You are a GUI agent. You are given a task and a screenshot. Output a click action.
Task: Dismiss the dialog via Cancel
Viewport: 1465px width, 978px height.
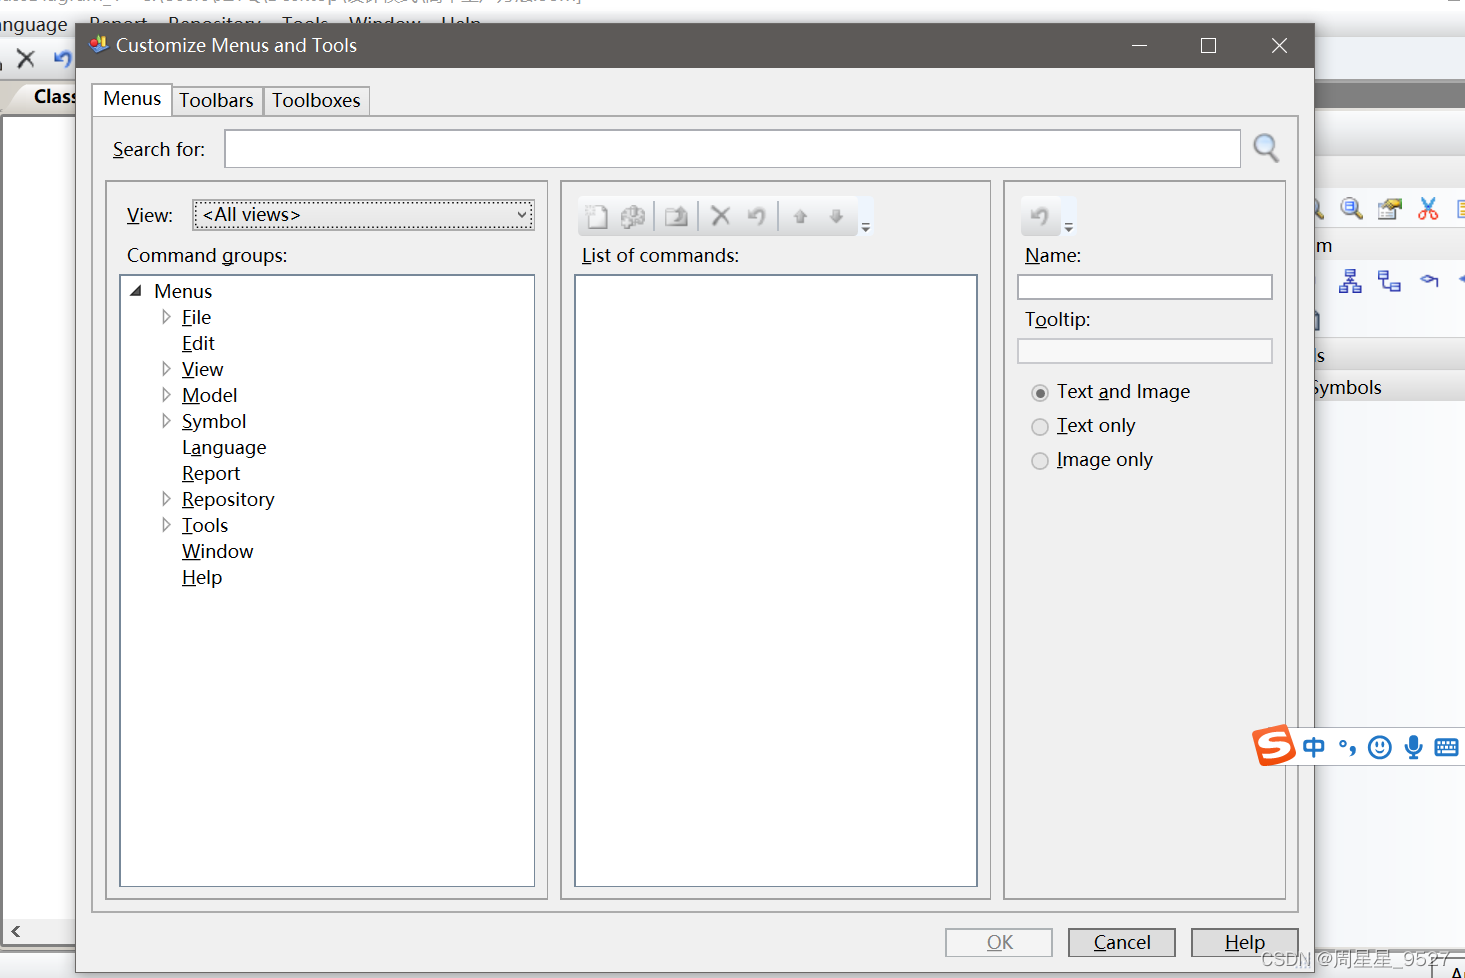click(x=1121, y=942)
